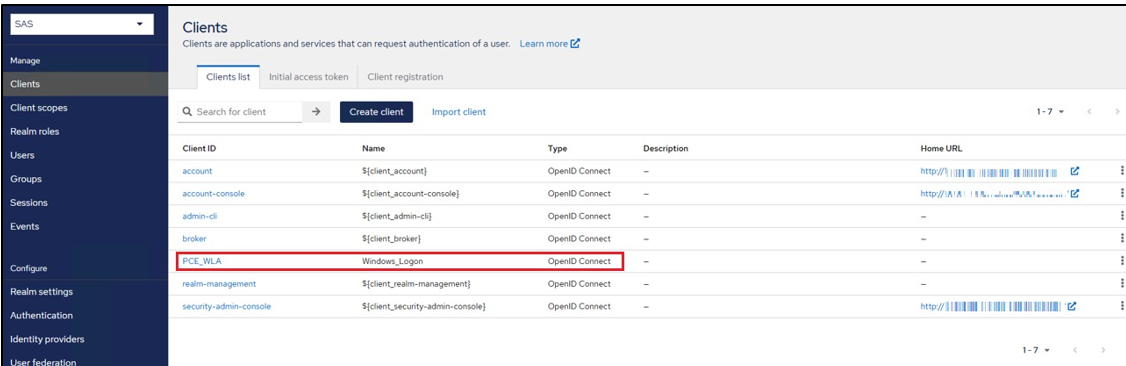Click bottom previous page arrow

pos(1075,350)
